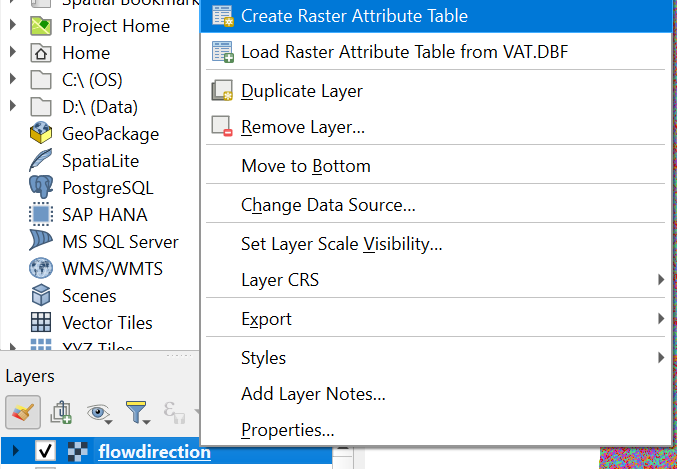The height and width of the screenshot is (469, 677).
Task: Click WMS/WMTS label in browser
Action: [x=113, y=269]
